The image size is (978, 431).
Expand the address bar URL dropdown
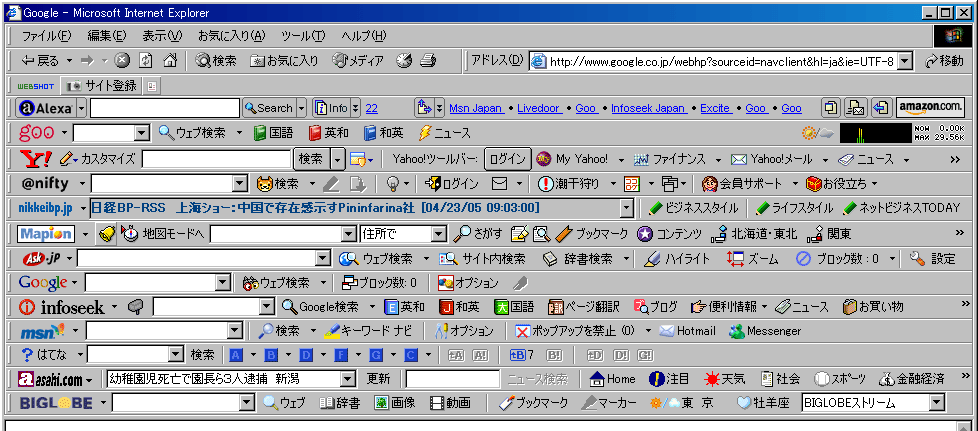[904, 61]
